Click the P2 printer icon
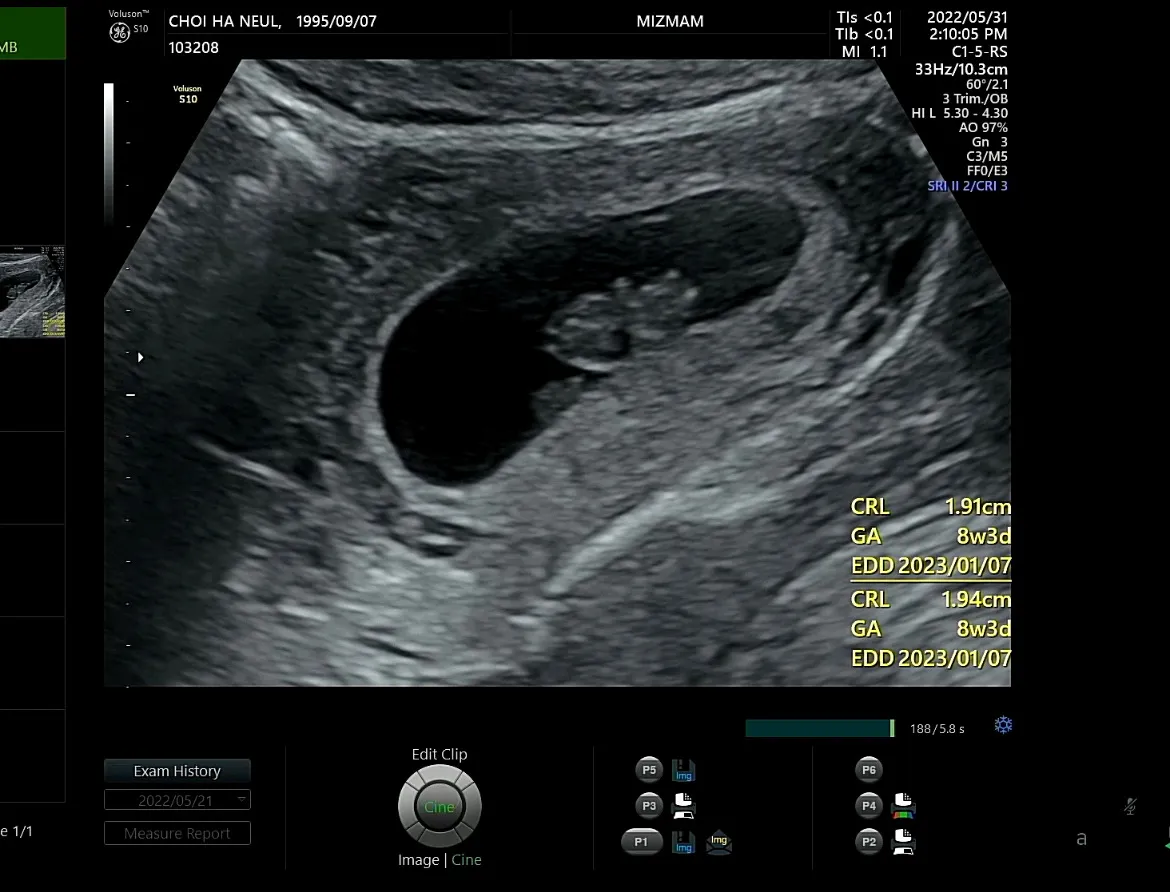Screen dimensions: 1170x892 point(903,841)
